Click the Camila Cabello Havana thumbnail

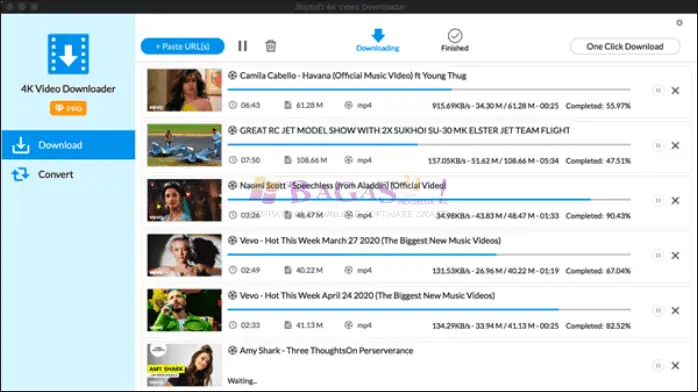184,90
